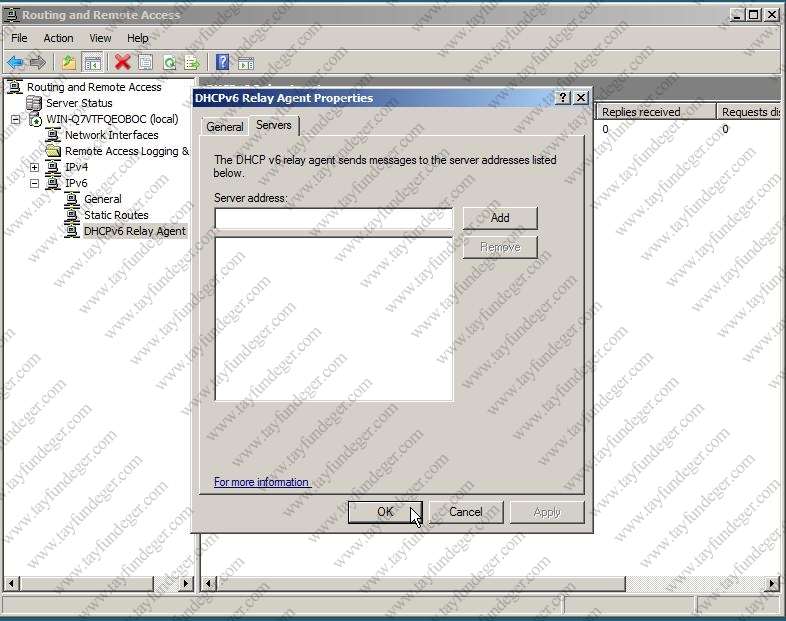The width and height of the screenshot is (786, 621).
Task: Click the Refresh toolbar icon
Action: click(169, 63)
